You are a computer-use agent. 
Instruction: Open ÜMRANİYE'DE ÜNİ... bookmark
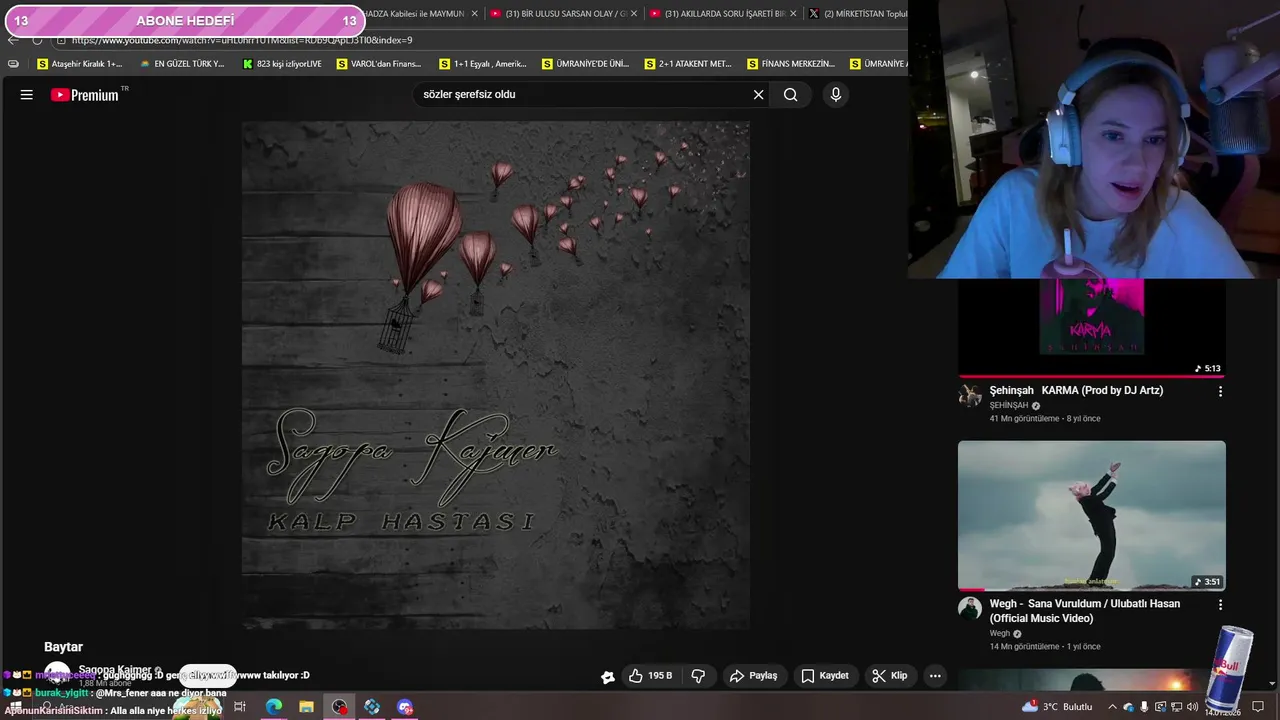click(586, 64)
